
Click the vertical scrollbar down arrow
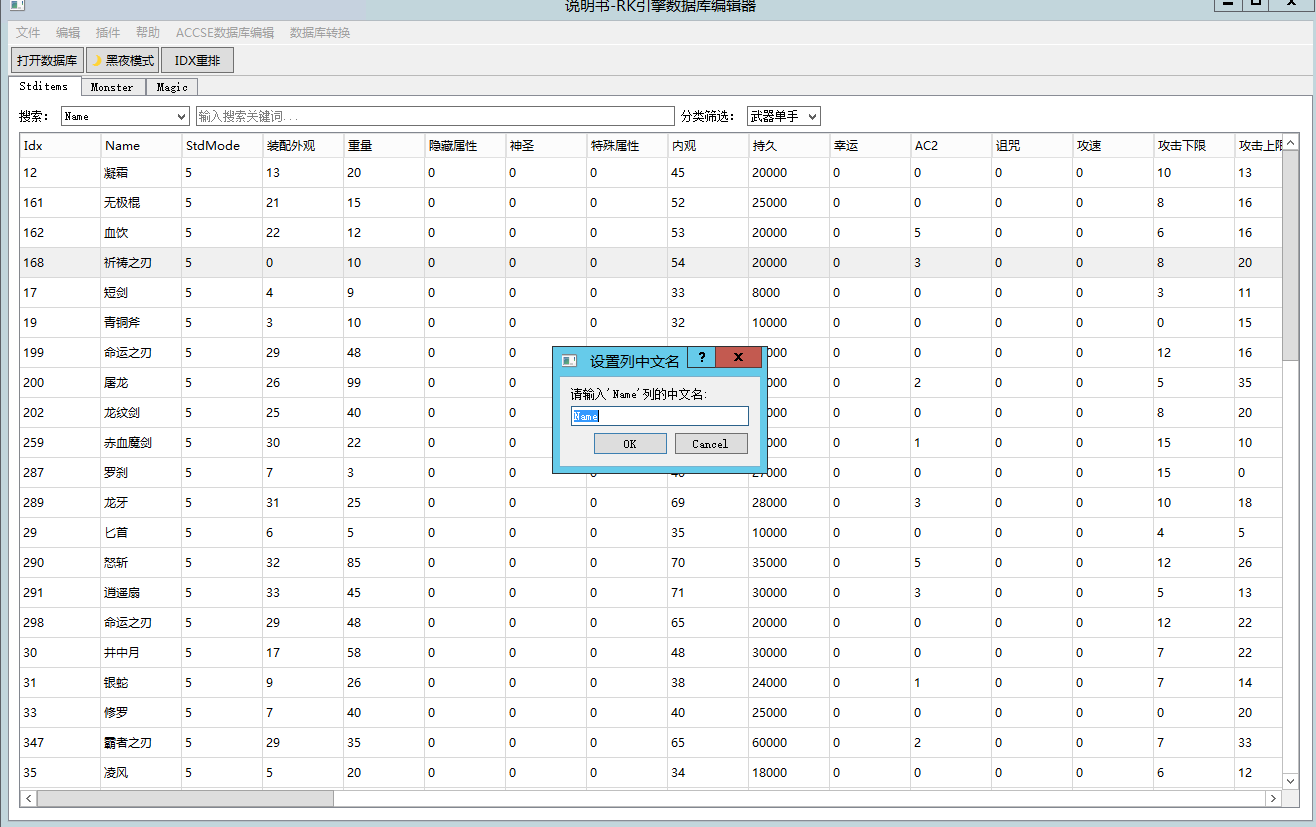(1291, 781)
